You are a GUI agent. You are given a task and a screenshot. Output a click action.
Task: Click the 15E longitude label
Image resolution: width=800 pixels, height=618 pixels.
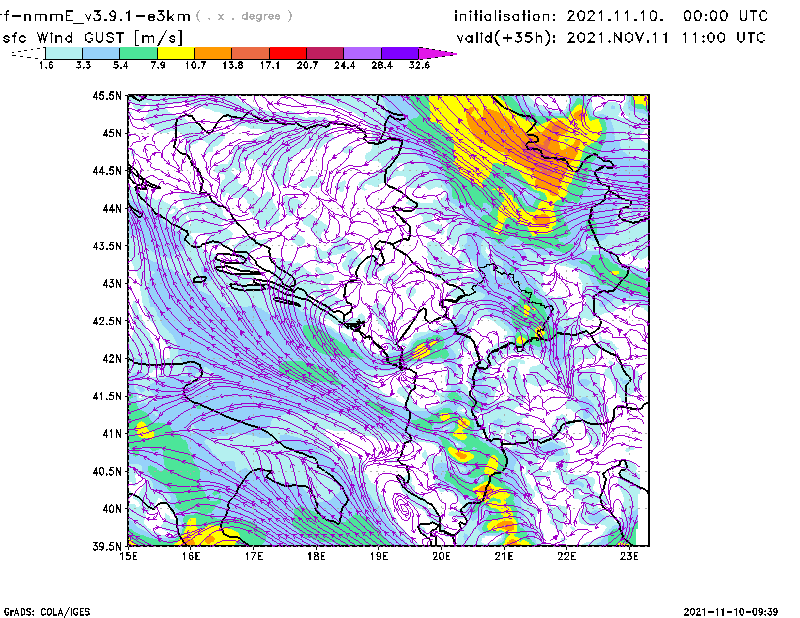[128, 556]
